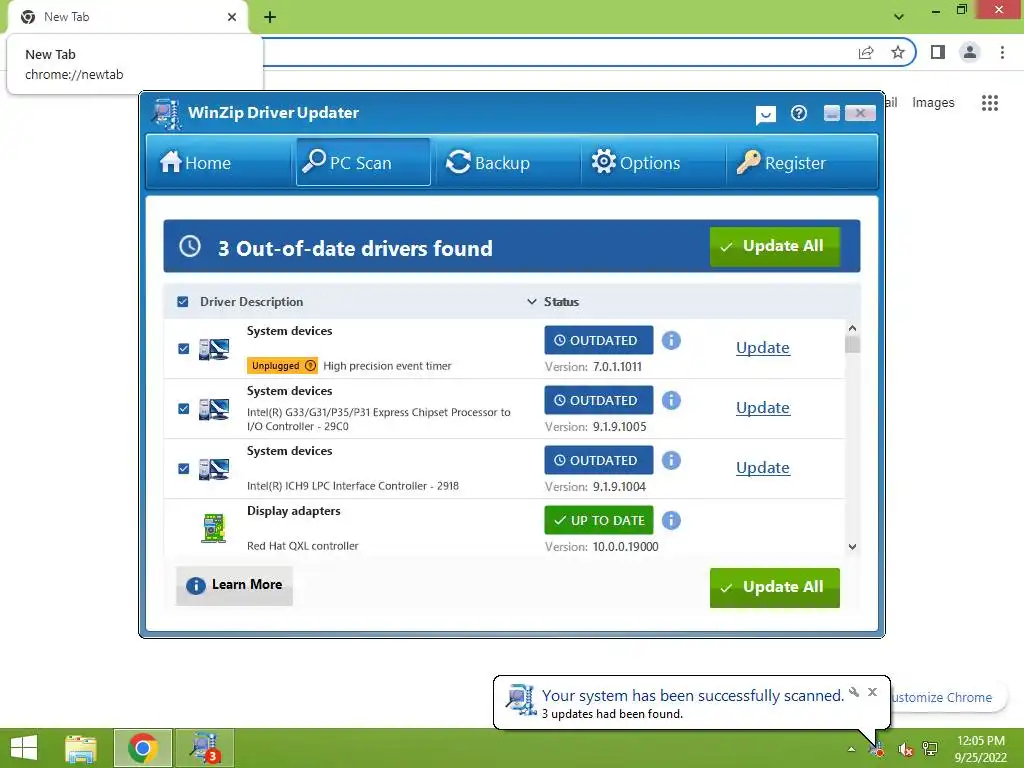The height and width of the screenshot is (768, 1024).
Task: Click OUTDATED status badge for version 9.1.9.1004
Action: pos(599,460)
